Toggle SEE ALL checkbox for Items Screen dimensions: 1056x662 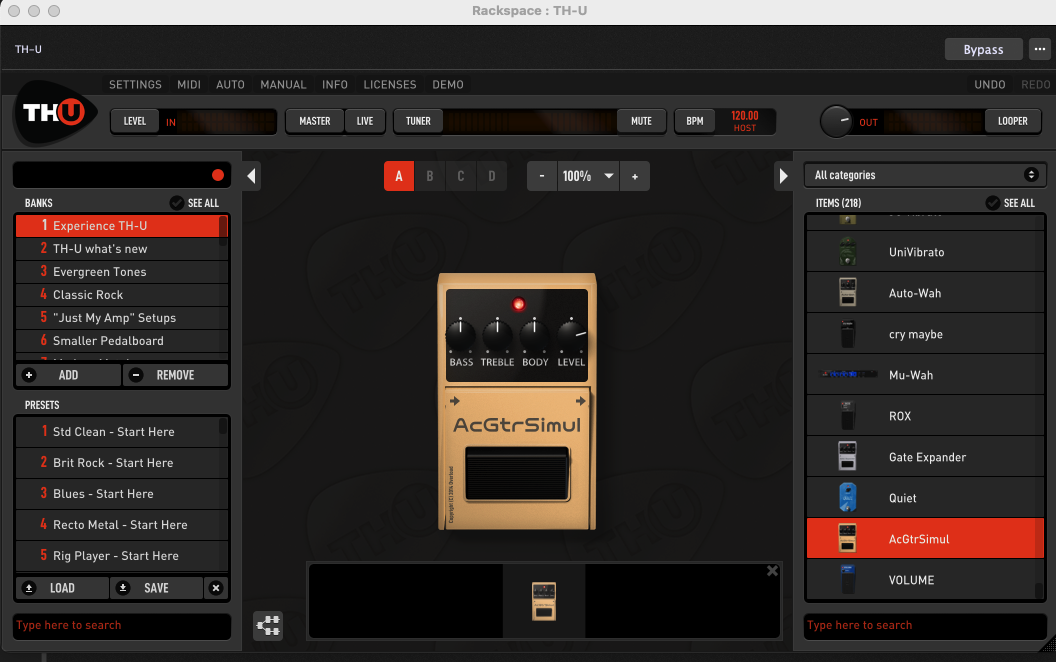(993, 203)
